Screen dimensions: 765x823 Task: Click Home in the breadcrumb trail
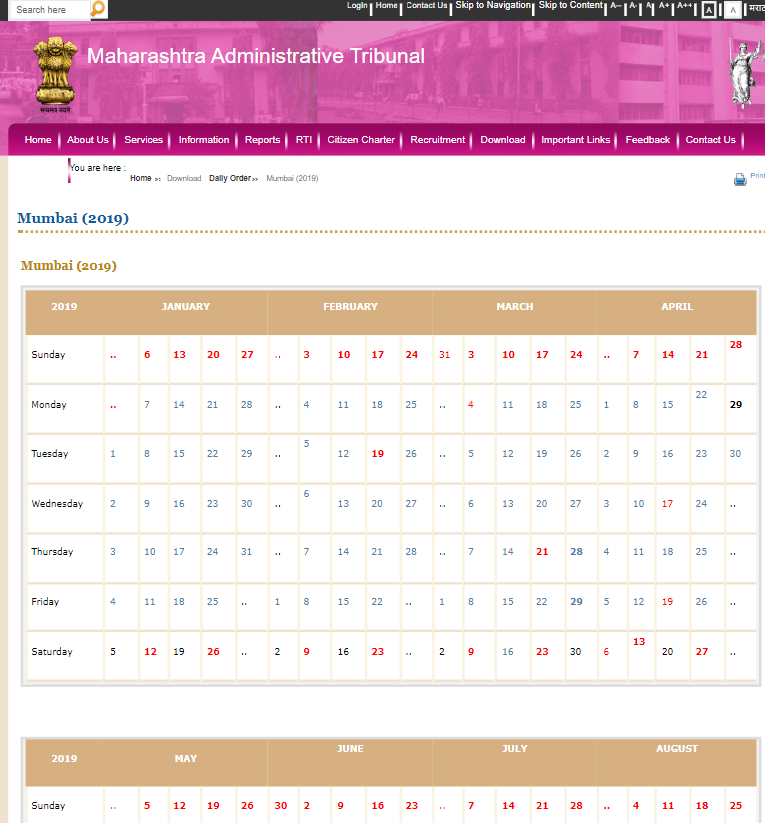(x=140, y=178)
